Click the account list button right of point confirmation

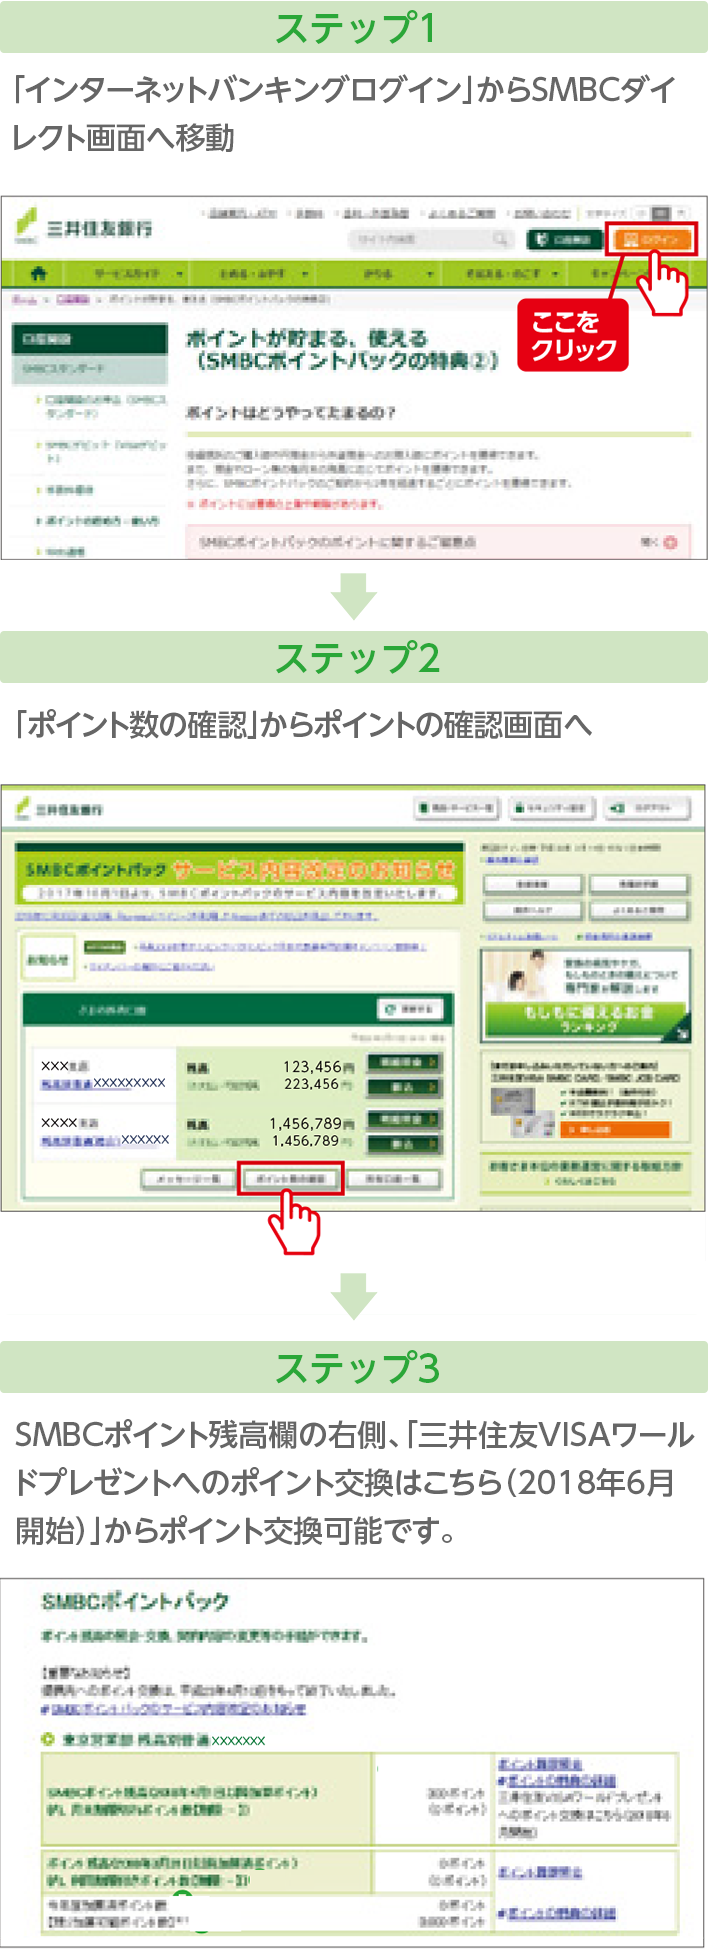coord(393,1179)
